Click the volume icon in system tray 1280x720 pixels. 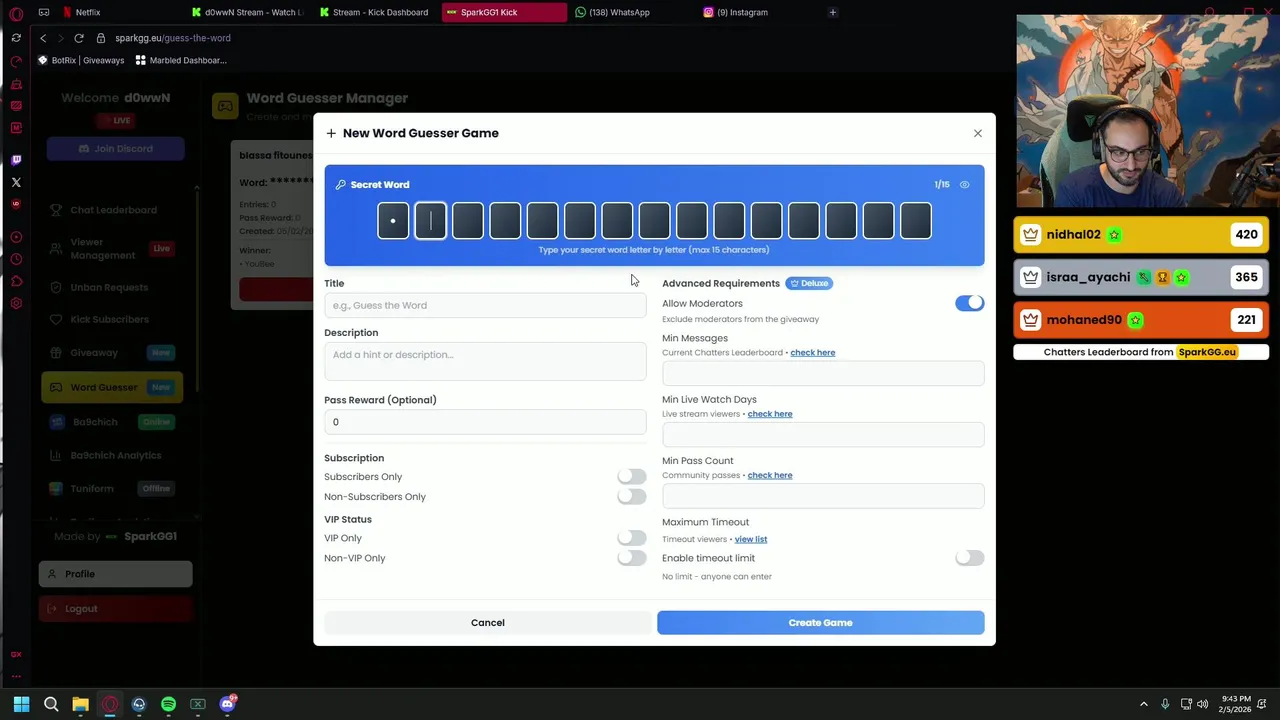pyautogui.click(x=1202, y=704)
